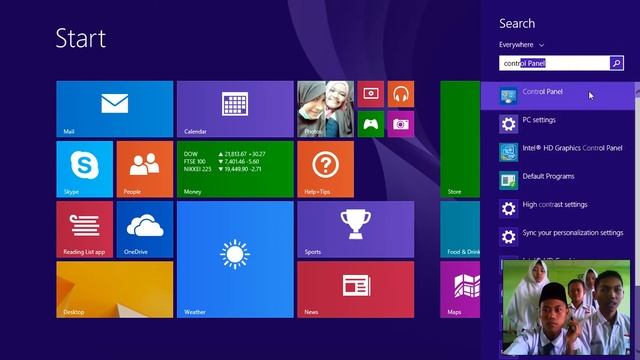
Task: Open the Mail tile
Action: coord(115,109)
